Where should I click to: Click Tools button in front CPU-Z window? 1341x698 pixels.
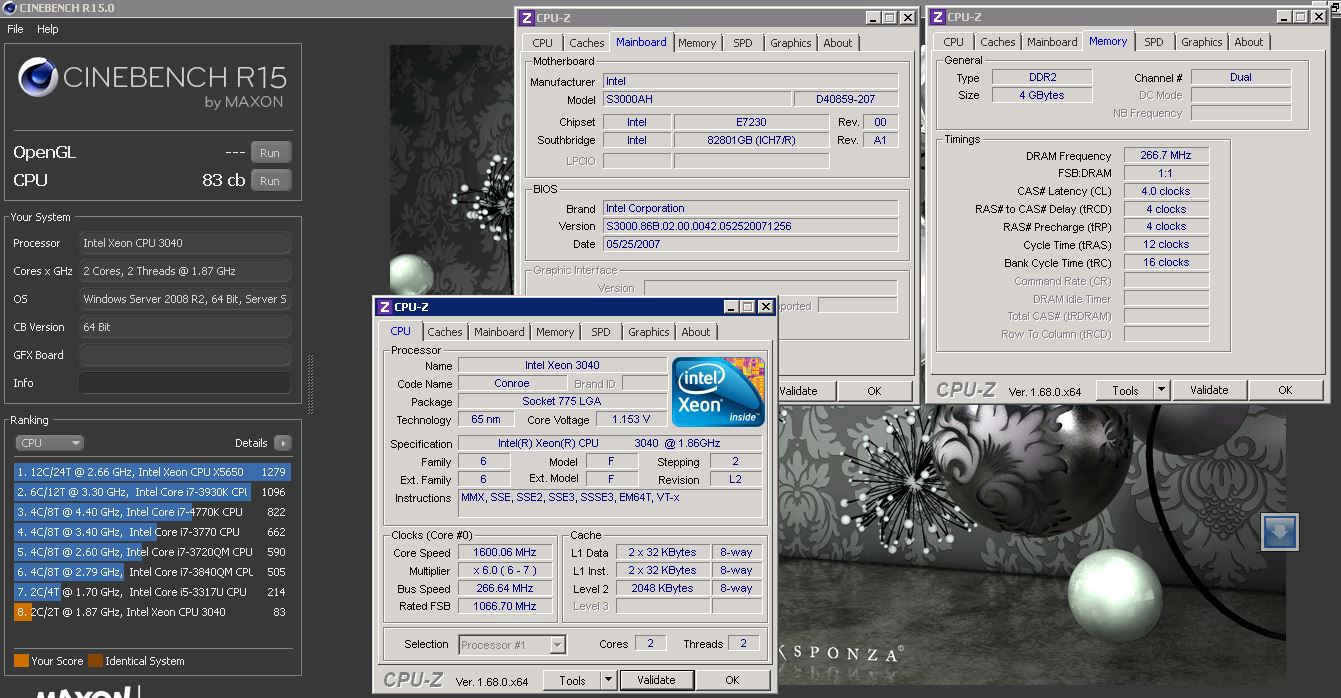(572, 680)
